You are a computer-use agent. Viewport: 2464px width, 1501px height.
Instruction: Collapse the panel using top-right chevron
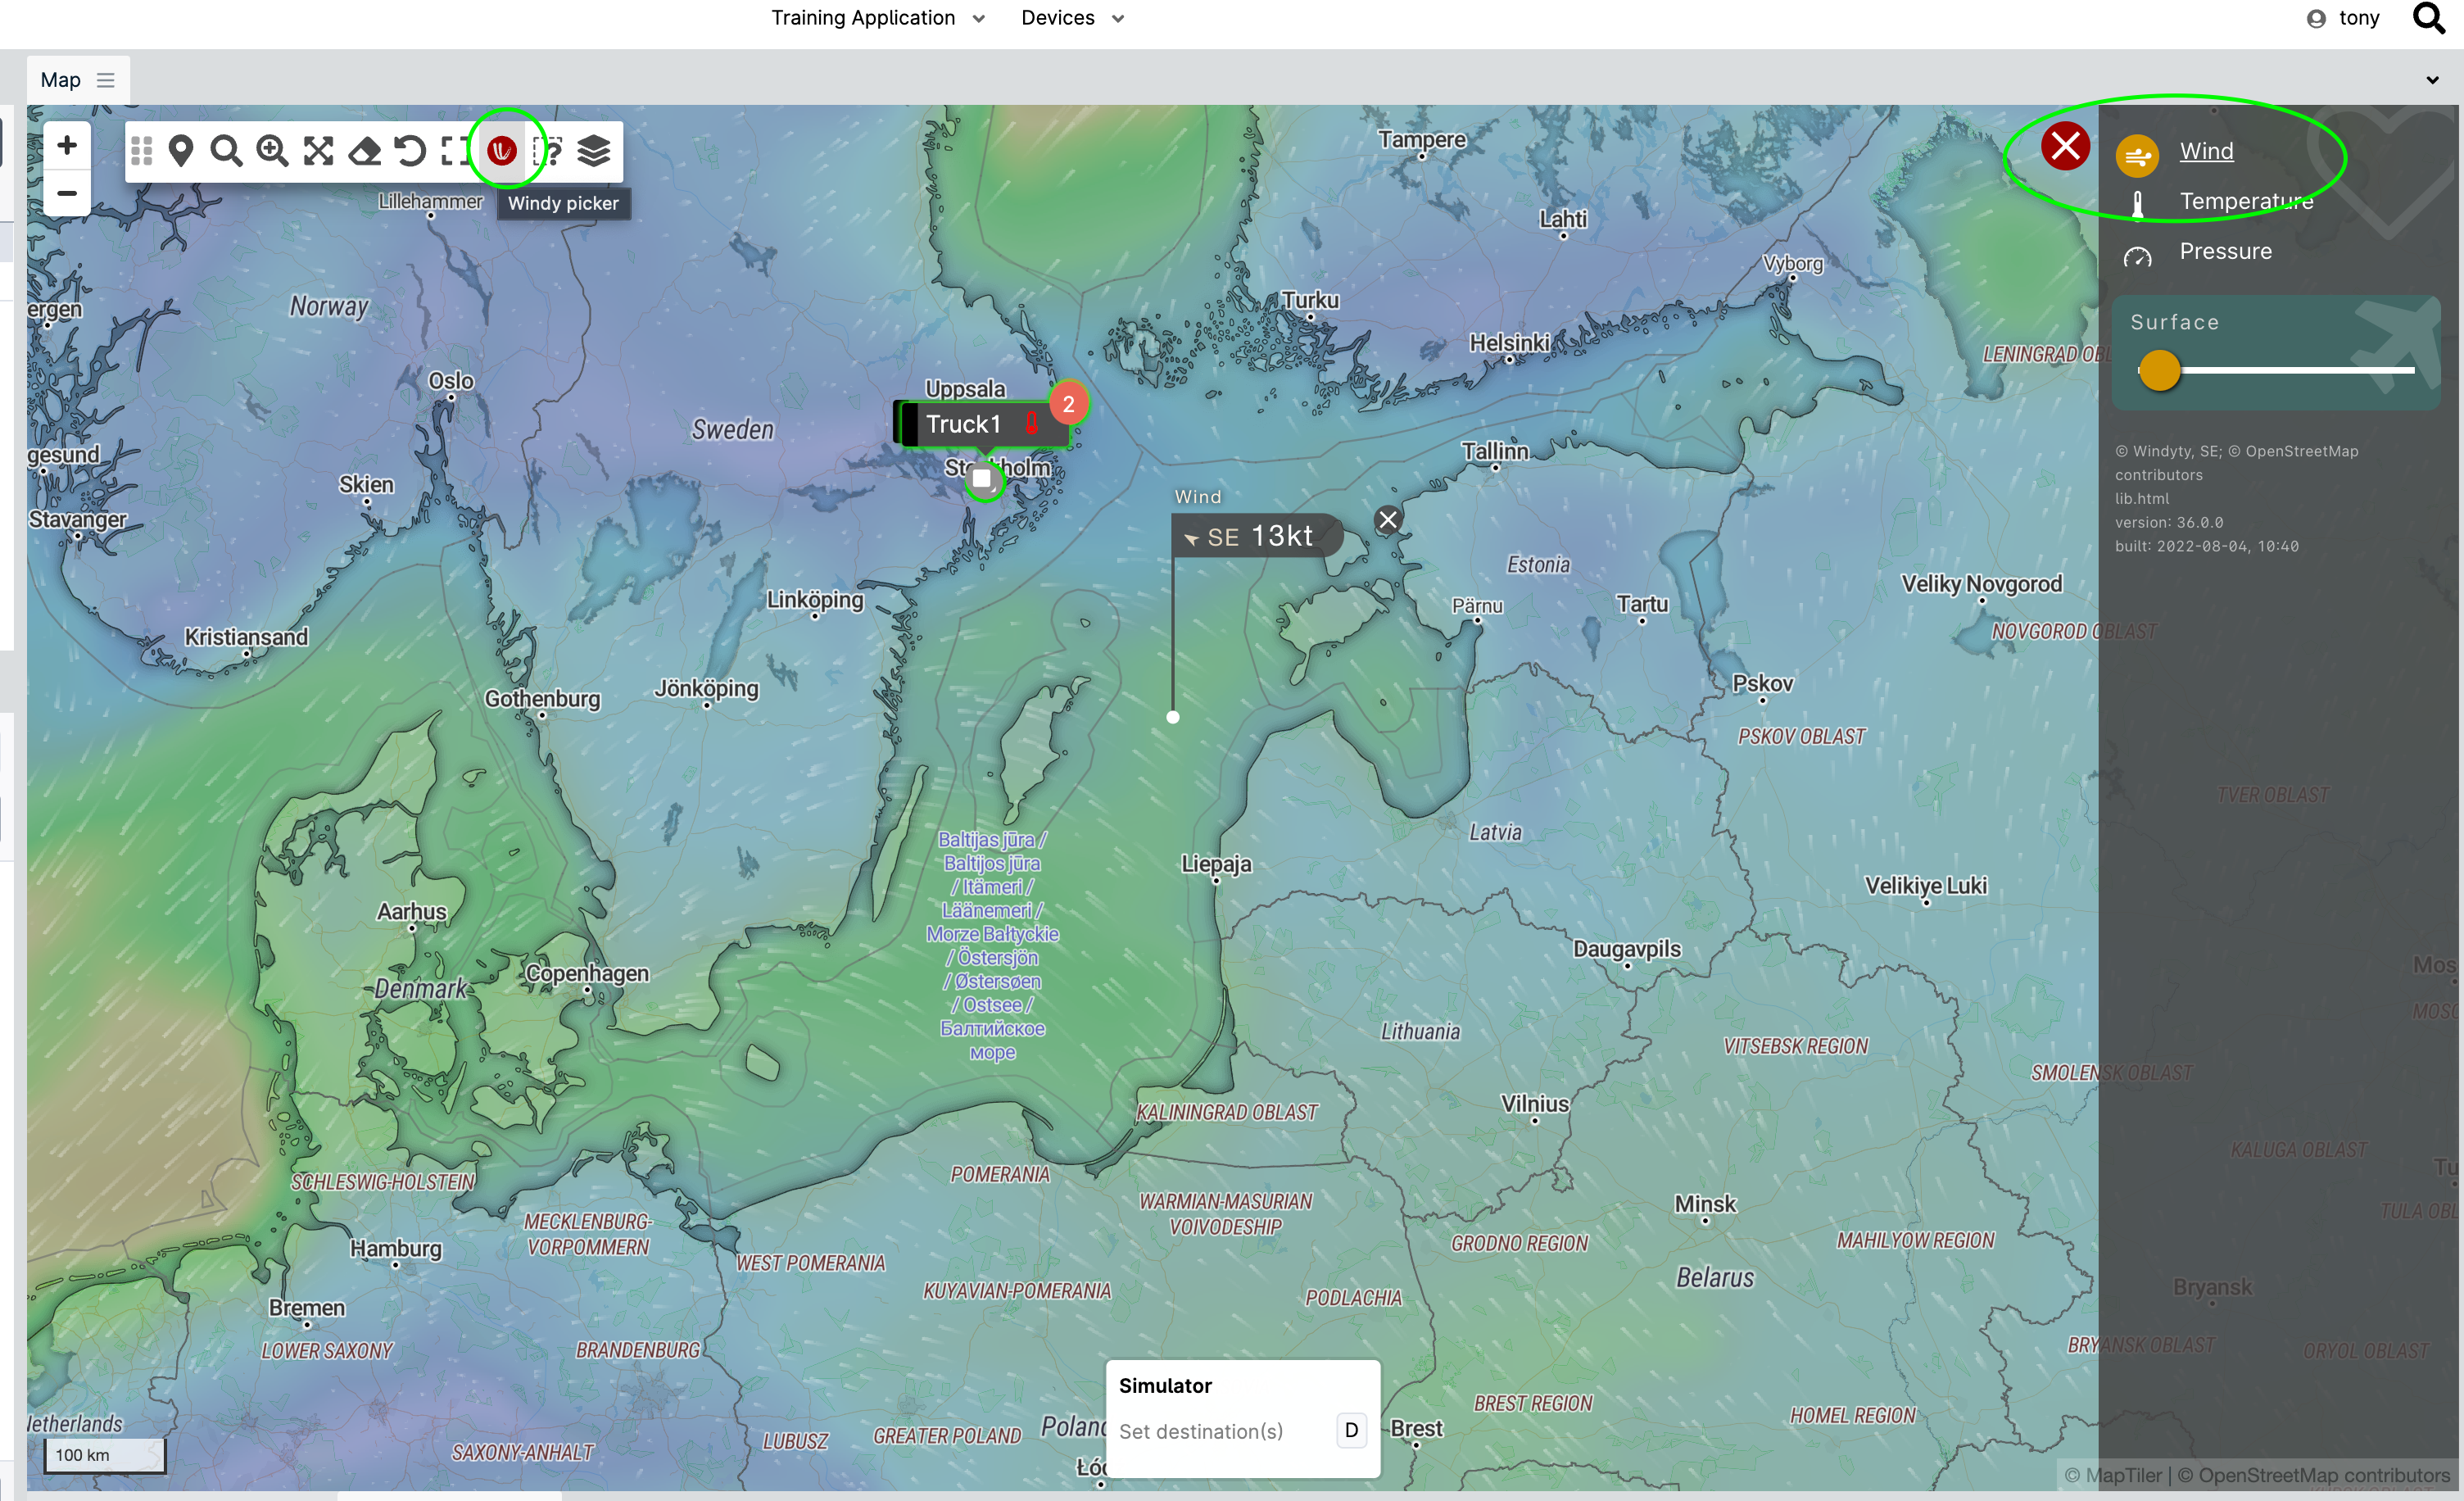[x=2432, y=80]
